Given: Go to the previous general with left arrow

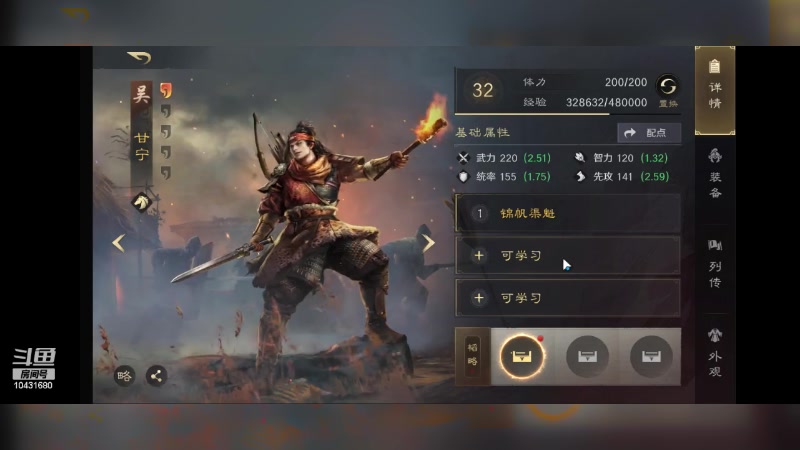Looking at the screenshot, I should click(x=118, y=243).
